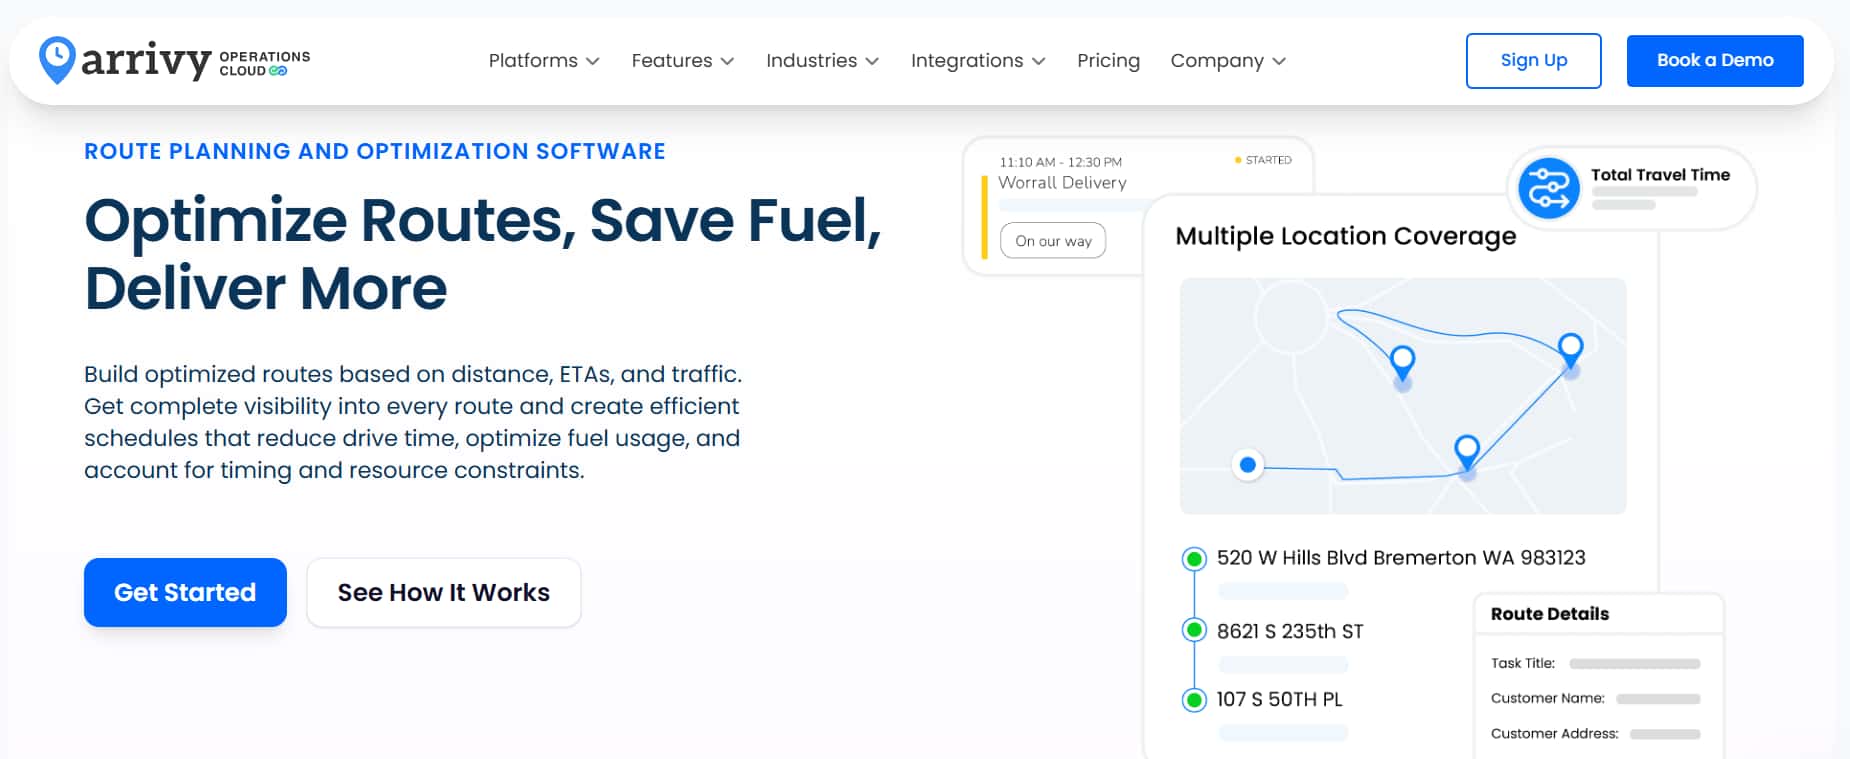This screenshot has height=759, width=1850.
Task: Click See How It Works button
Action: pos(443,593)
